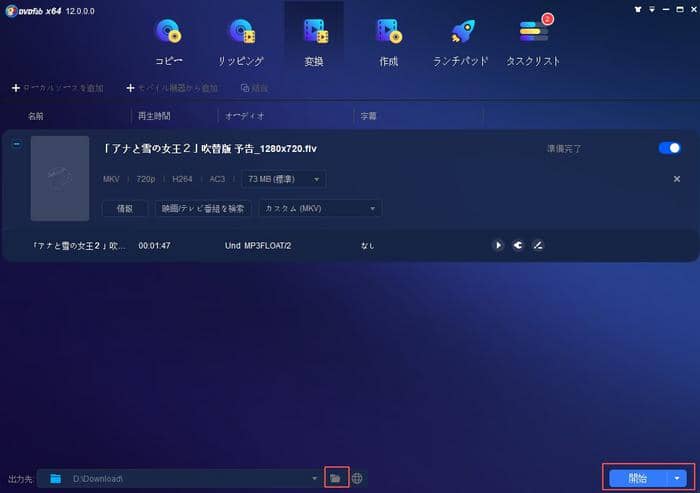Click the video thumbnail placeholder
This screenshot has height=493, width=700.
[60, 178]
